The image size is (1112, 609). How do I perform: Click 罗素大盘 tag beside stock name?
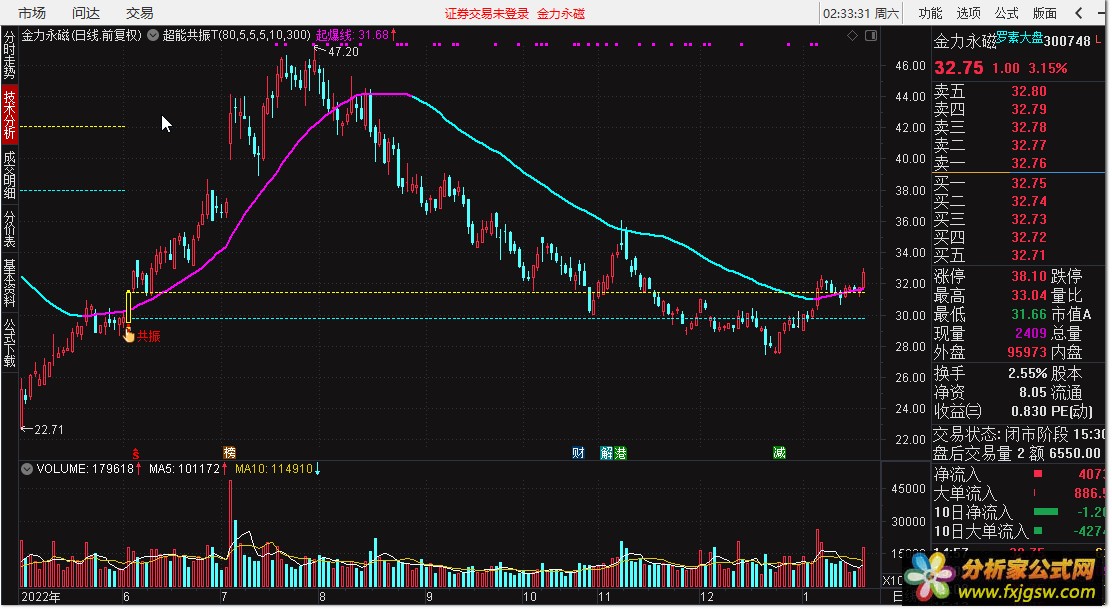click(x=1020, y=38)
